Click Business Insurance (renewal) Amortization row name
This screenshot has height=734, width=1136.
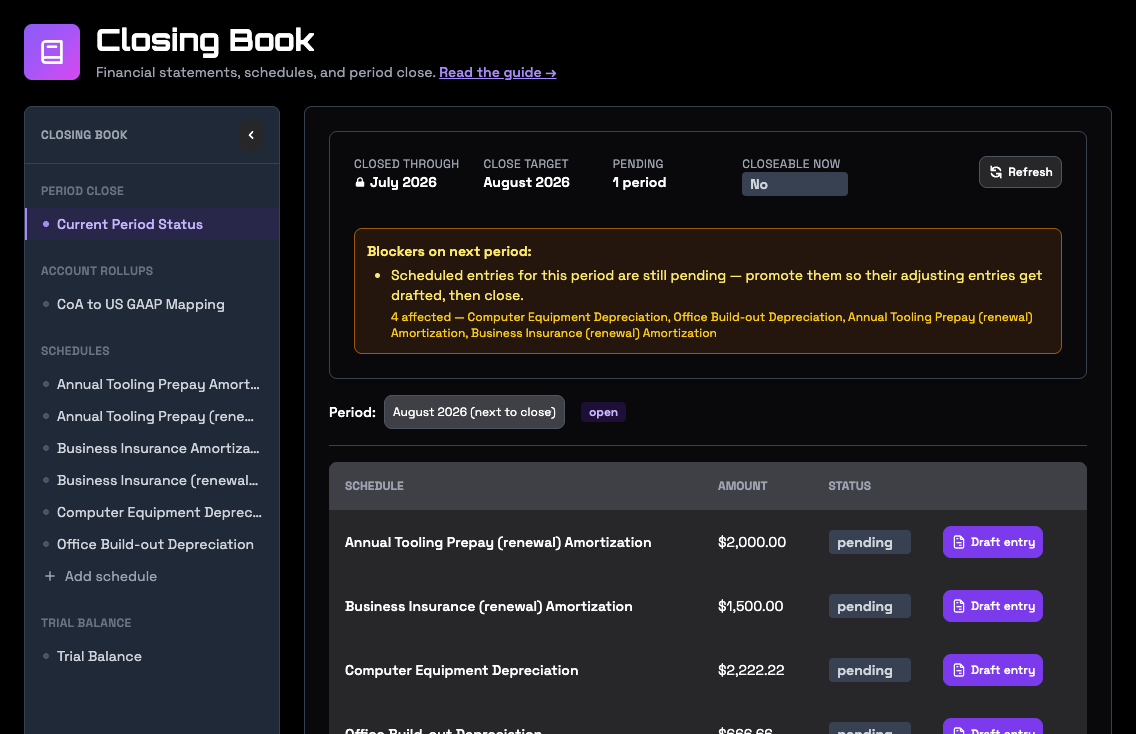click(x=488, y=606)
